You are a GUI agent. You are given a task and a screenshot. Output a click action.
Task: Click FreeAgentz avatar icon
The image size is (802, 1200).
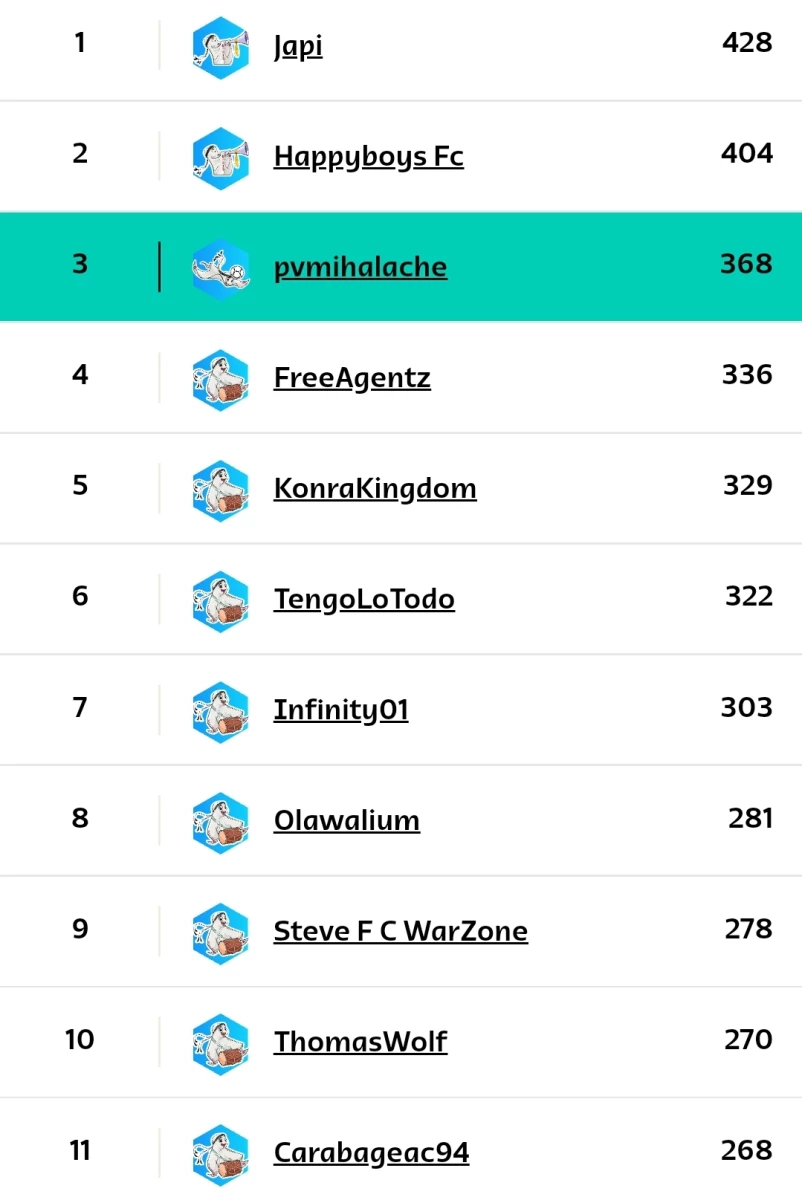click(220, 380)
